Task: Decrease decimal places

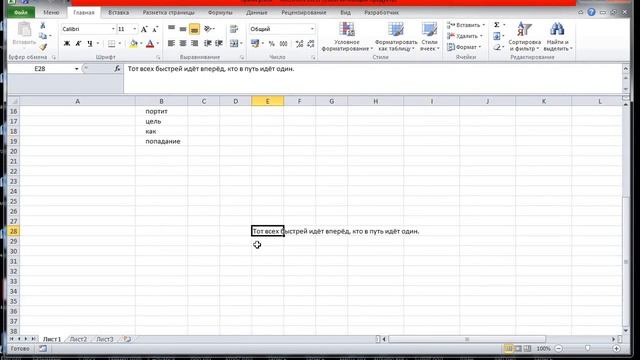Action: coord(311,43)
